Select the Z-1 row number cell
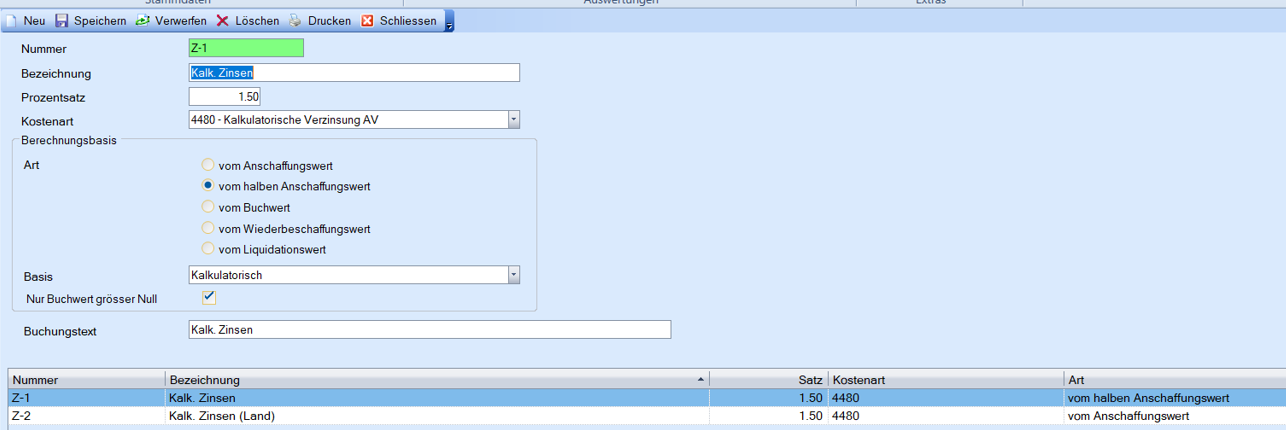 (87, 398)
